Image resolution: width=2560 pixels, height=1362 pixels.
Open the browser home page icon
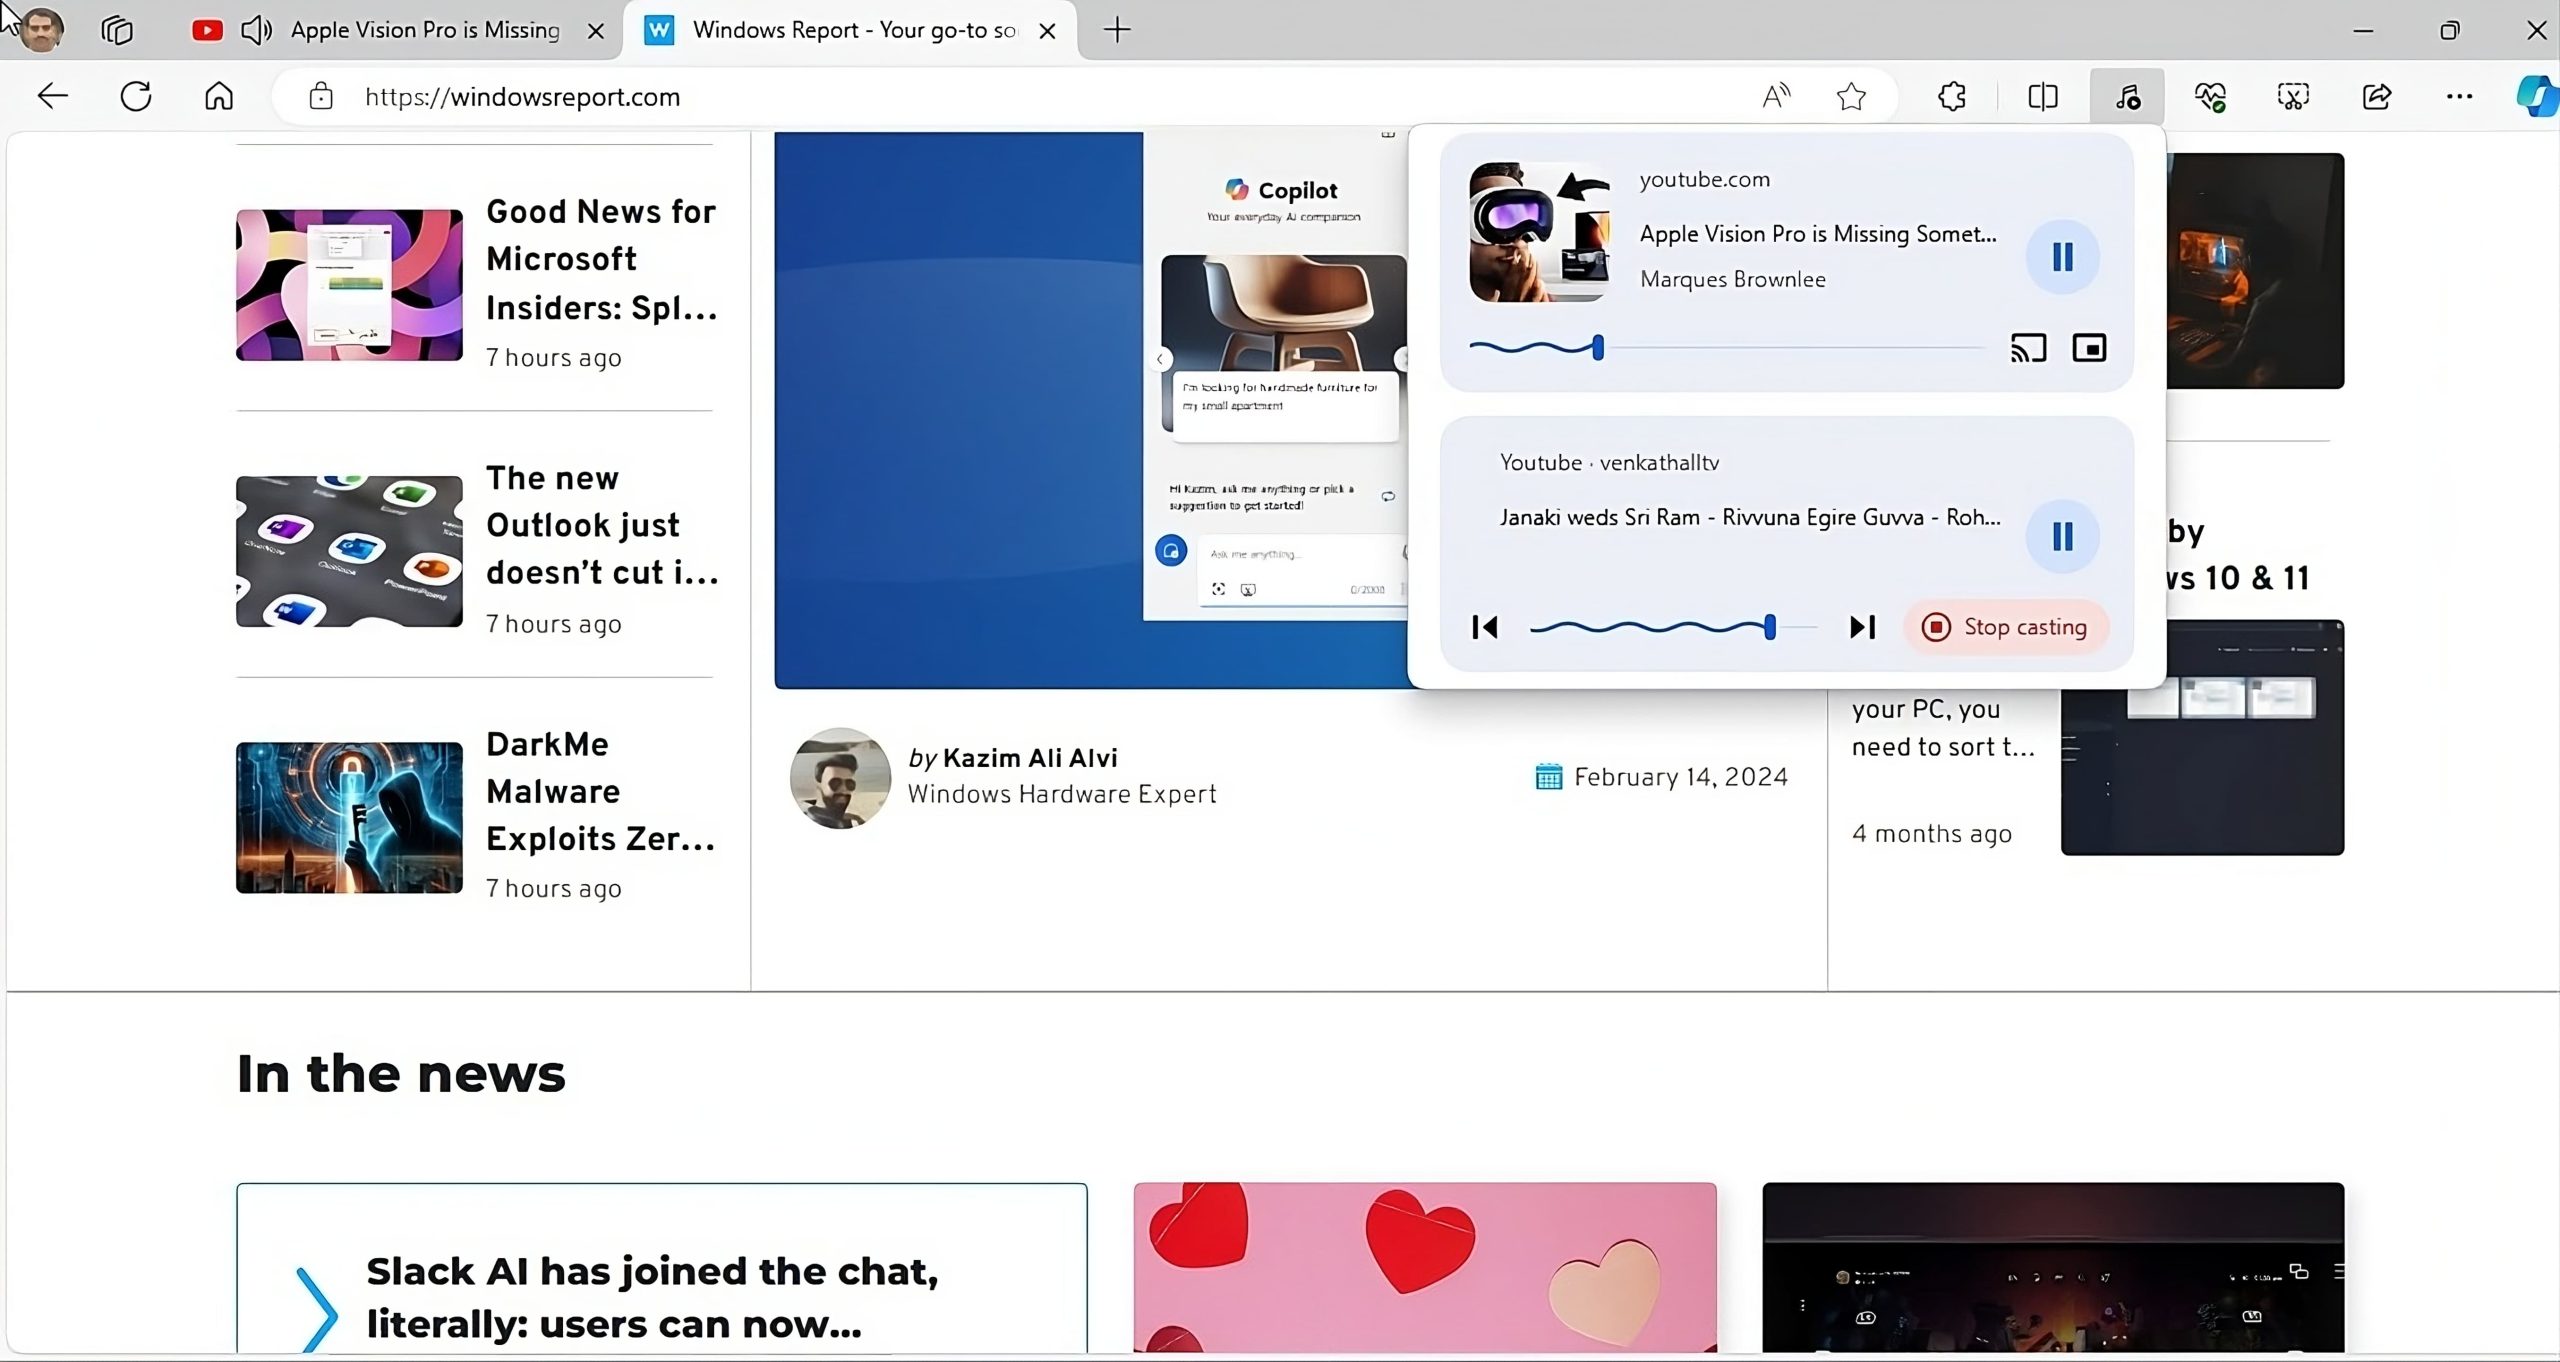pos(219,96)
